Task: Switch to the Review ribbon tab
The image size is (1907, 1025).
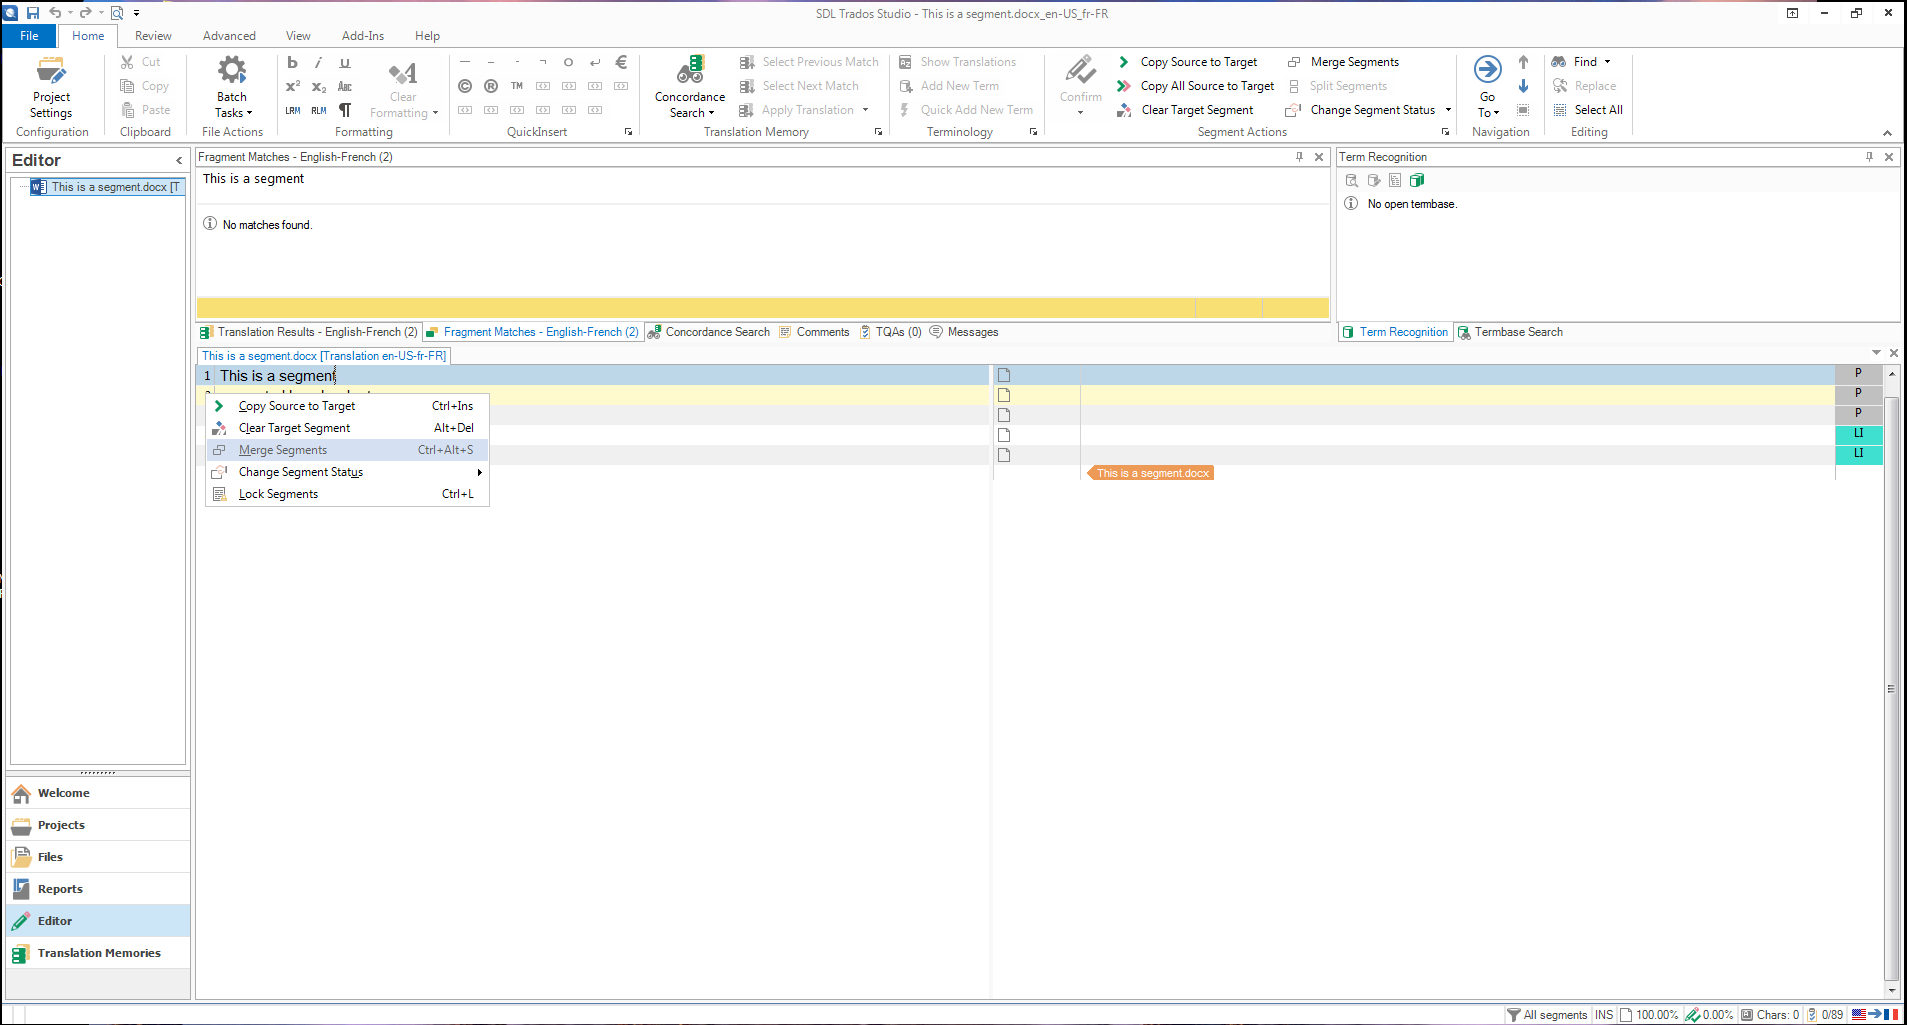Action: (x=153, y=36)
